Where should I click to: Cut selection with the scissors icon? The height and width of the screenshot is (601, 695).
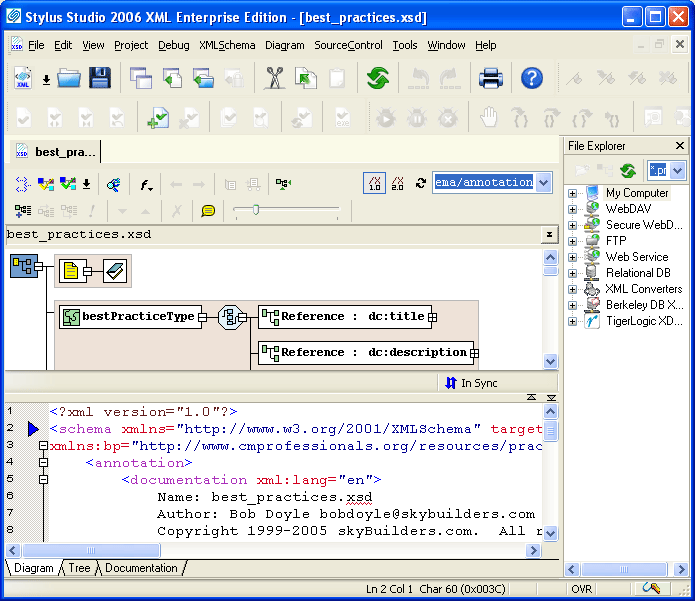tap(275, 78)
